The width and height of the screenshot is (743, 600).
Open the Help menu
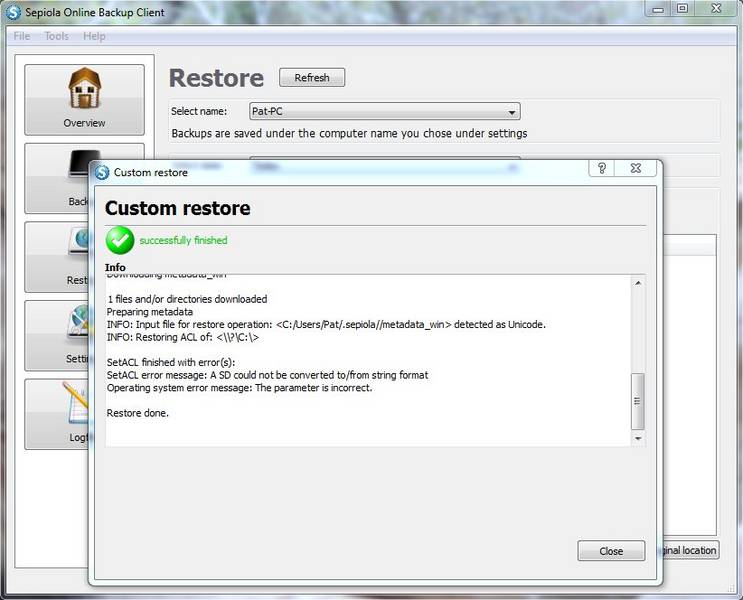[94, 36]
